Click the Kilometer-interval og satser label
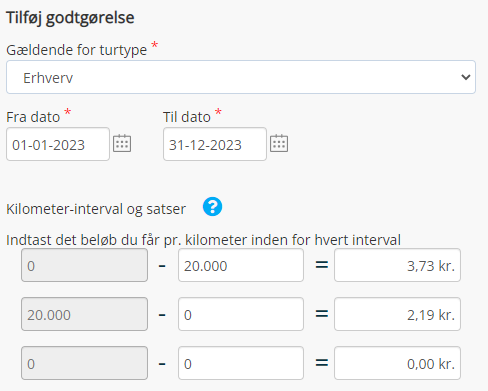 96,209
